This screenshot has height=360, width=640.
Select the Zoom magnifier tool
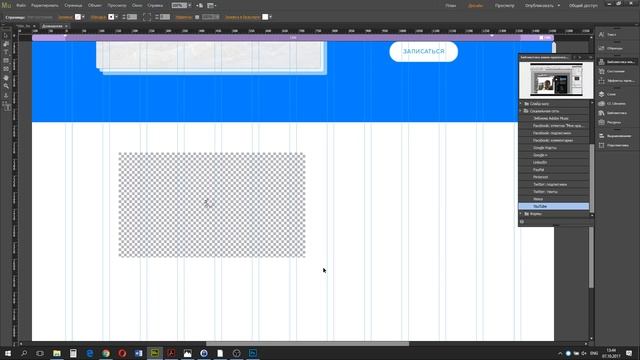pos(6,86)
